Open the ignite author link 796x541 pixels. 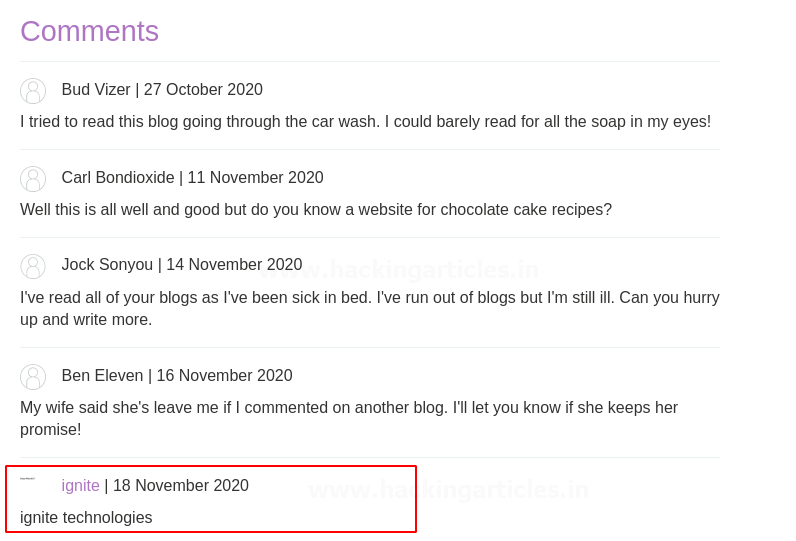tap(80, 486)
